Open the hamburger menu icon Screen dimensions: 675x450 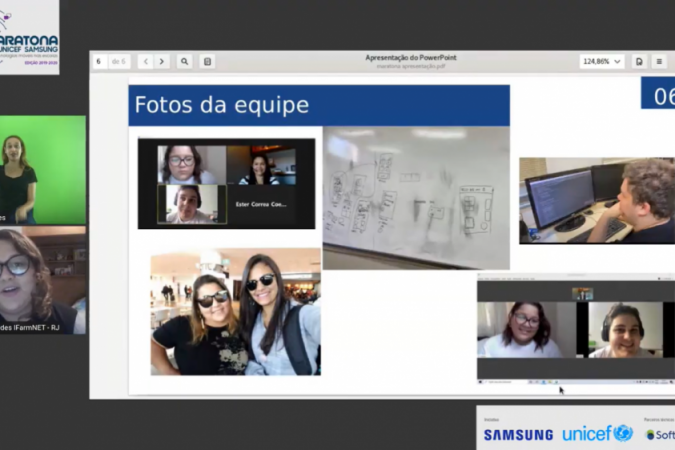click(659, 62)
